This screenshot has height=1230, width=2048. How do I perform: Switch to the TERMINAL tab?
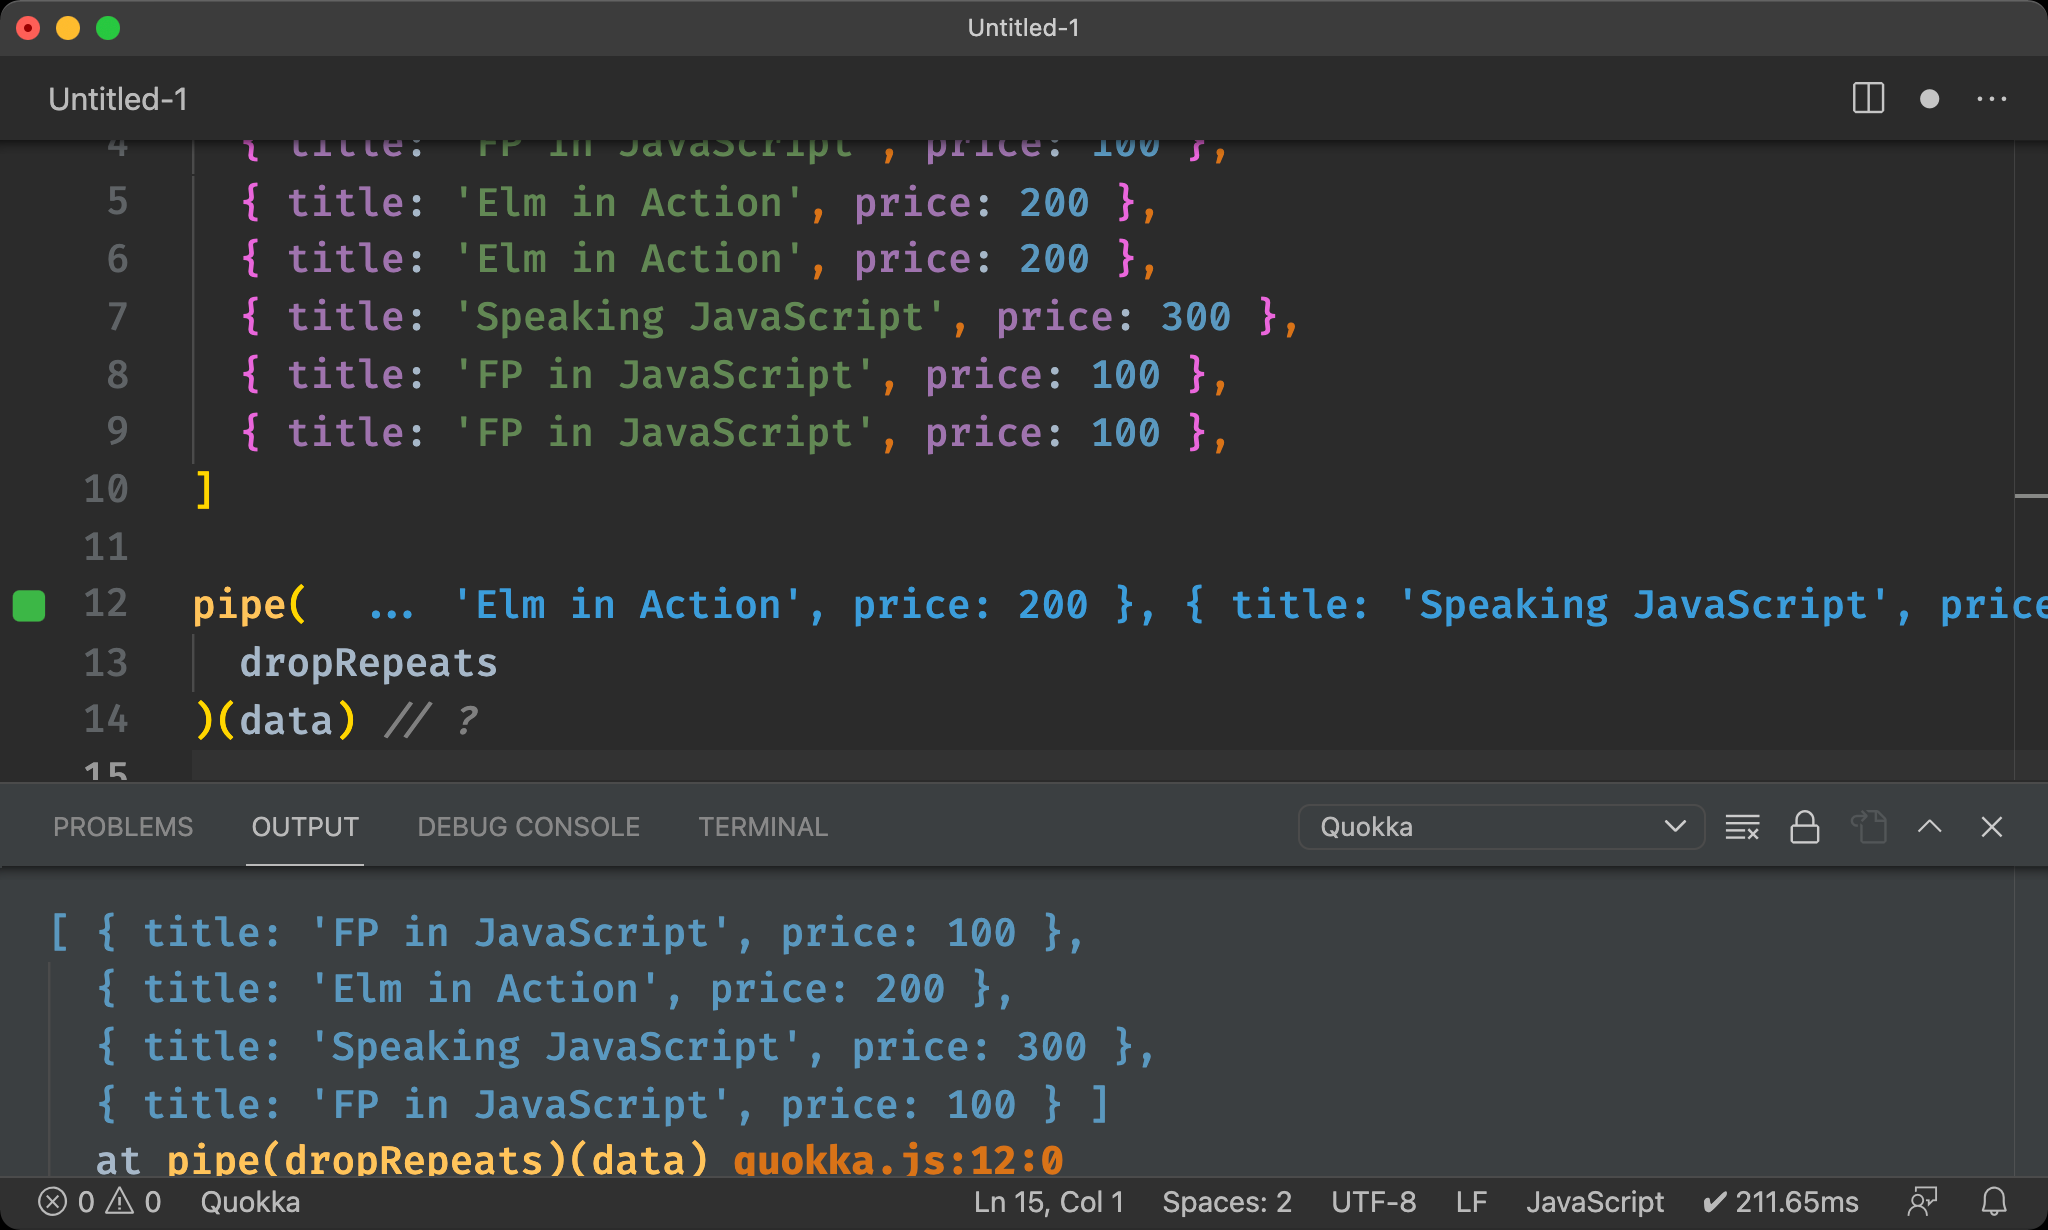(763, 827)
